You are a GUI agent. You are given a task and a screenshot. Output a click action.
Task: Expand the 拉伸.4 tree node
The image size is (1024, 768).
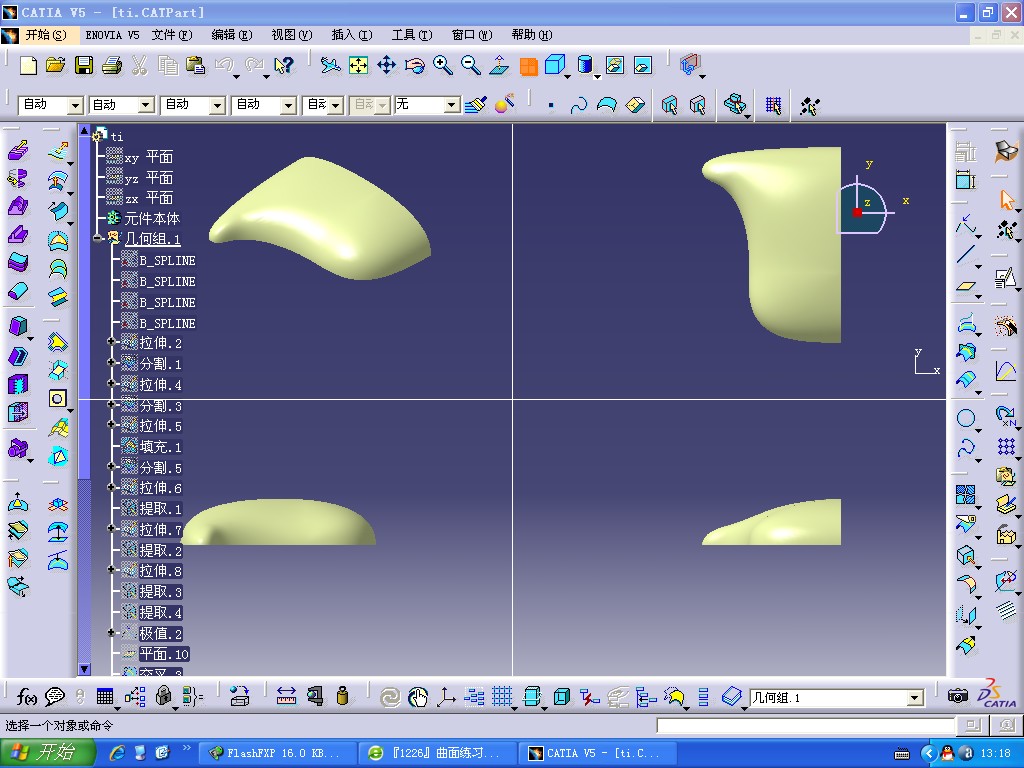click(111, 383)
